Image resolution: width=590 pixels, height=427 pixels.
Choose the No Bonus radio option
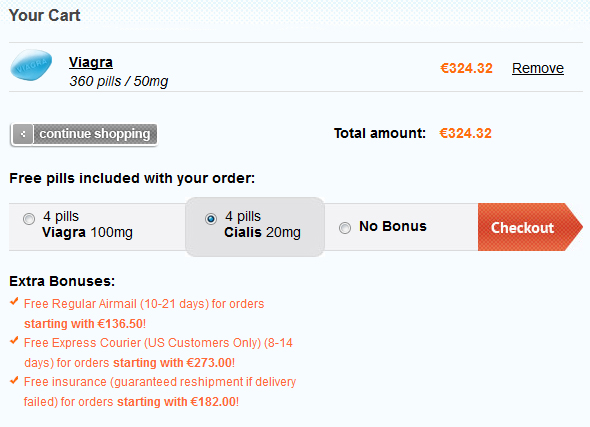(x=345, y=228)
